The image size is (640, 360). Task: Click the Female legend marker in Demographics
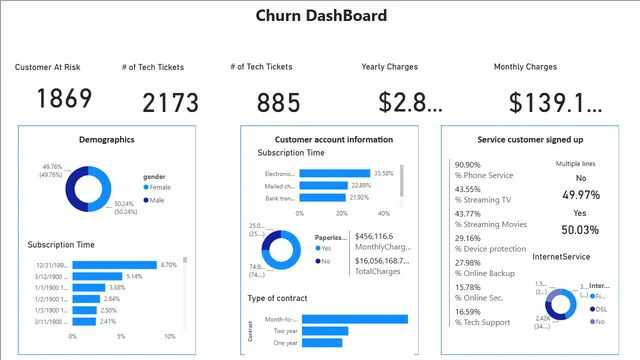tap(146, 187)
